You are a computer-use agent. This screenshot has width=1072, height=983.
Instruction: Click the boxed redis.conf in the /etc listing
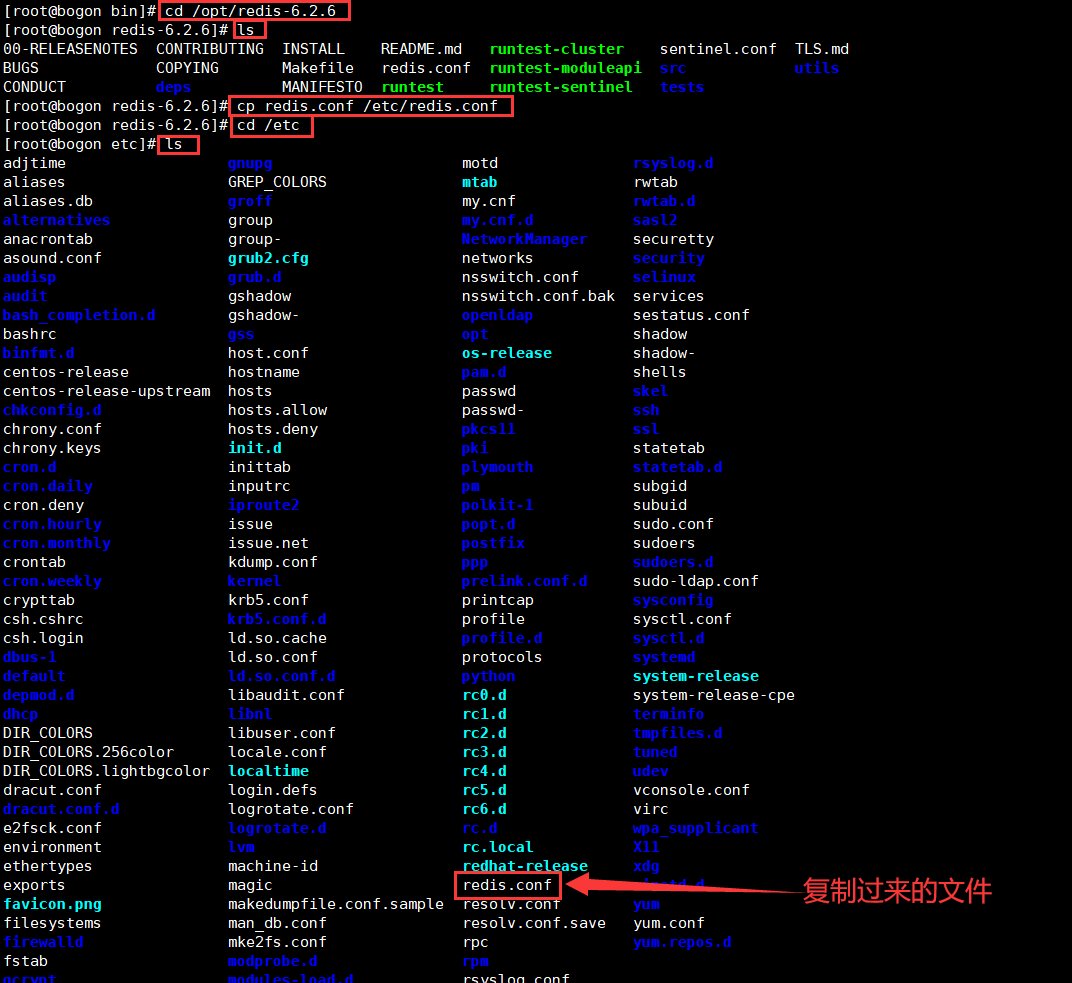507,885
